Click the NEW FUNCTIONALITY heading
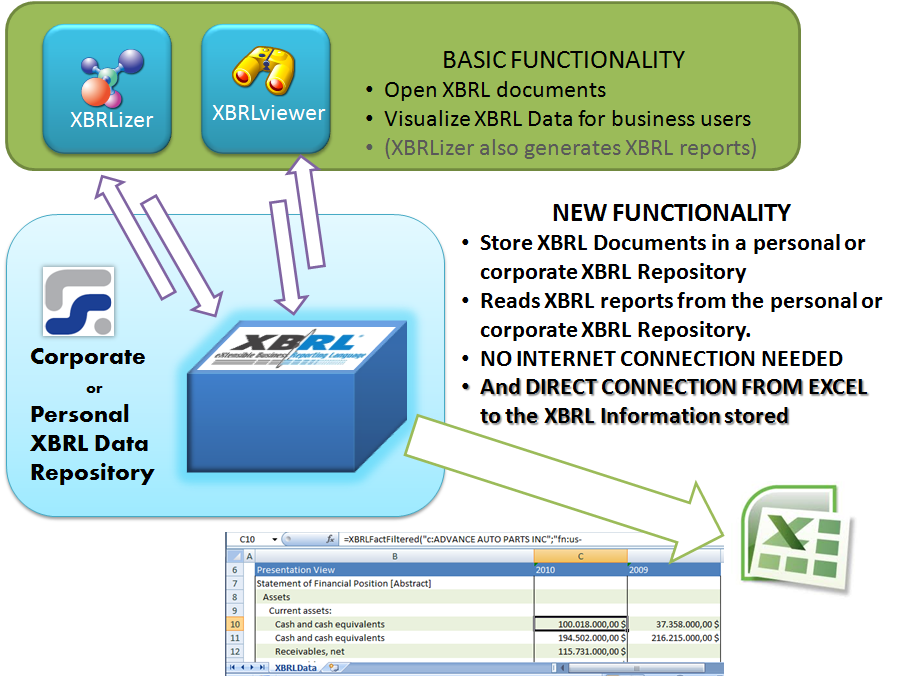Viewport: 904px width, 677px height. pyautogui.click(x=671, y=213)
